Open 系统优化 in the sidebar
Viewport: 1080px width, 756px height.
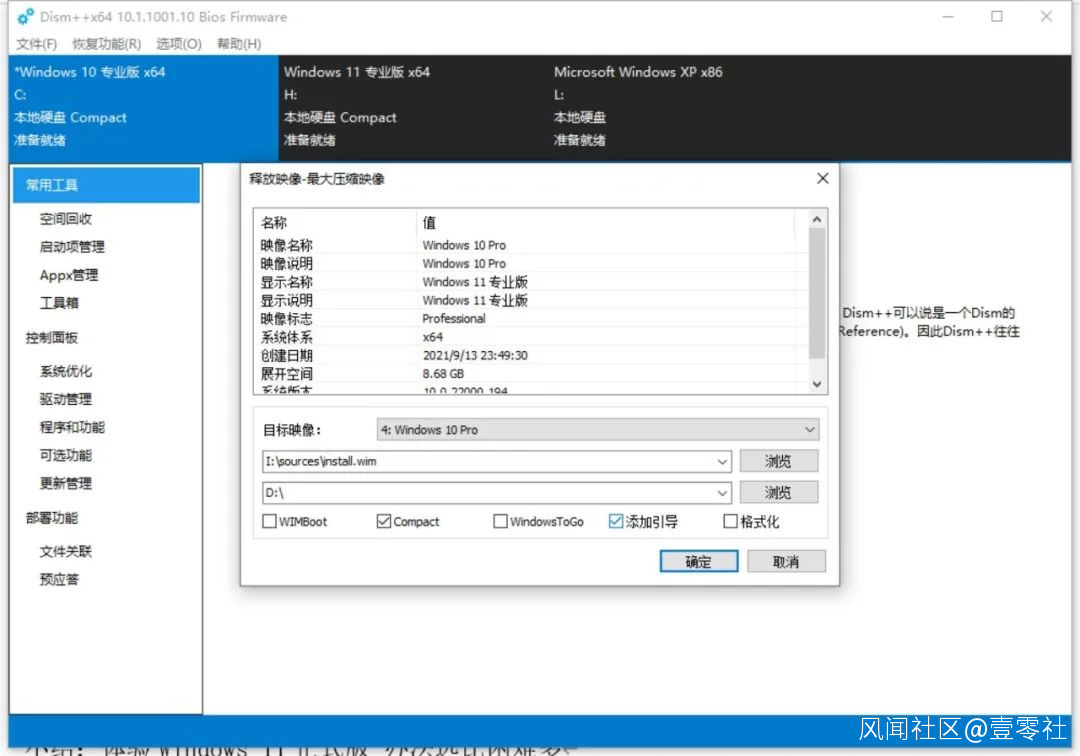[x=66, y=371]
